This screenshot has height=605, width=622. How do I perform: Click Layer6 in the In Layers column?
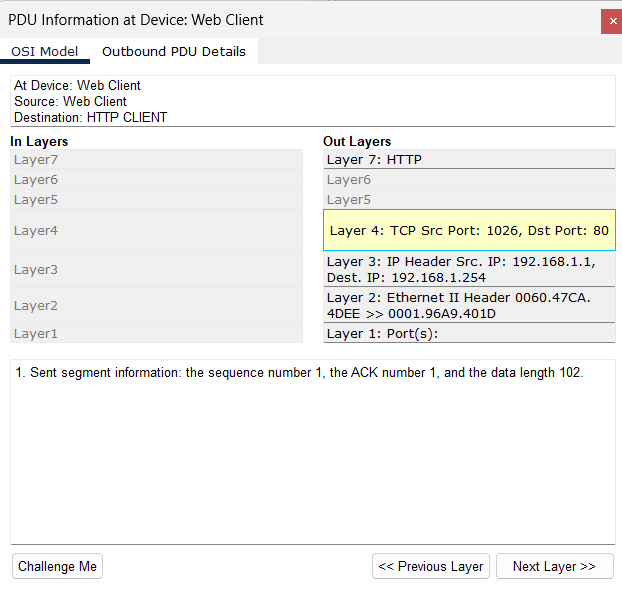pos(156,180)
